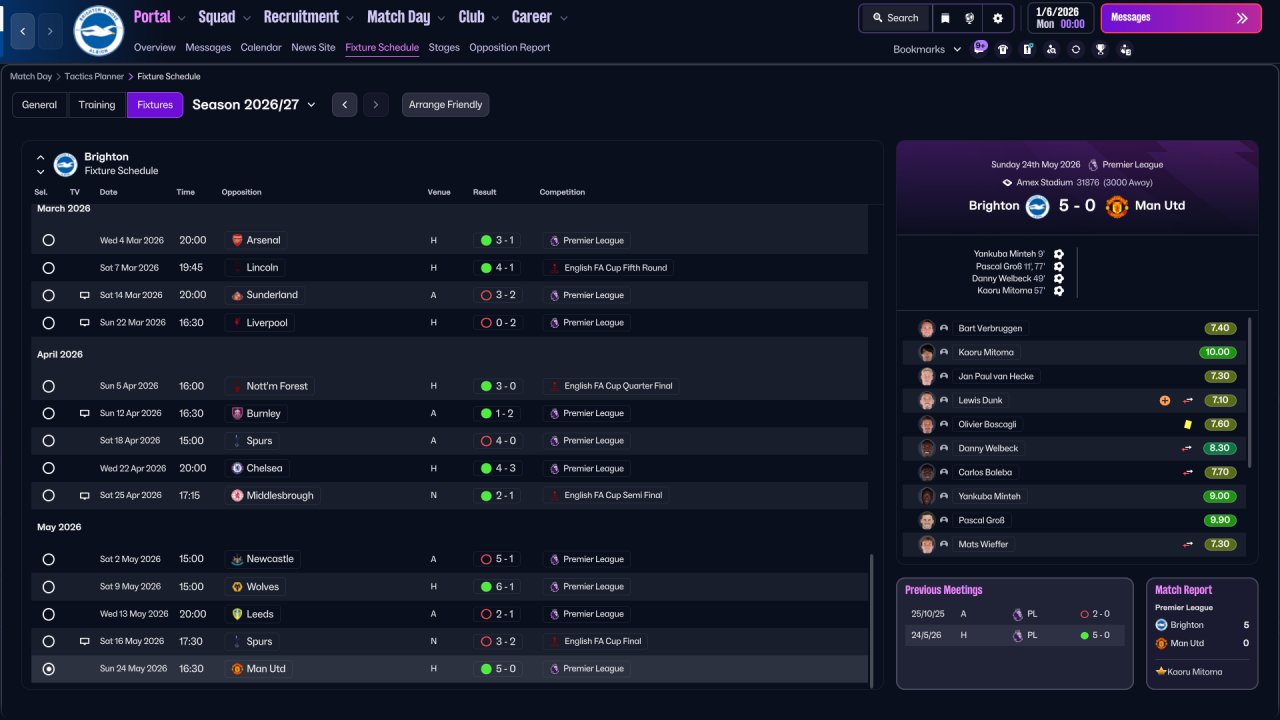Click the up chevron beside the Brighton heading
The width and height of the screenshot is (1280, 720).
[x=41, y=157]
